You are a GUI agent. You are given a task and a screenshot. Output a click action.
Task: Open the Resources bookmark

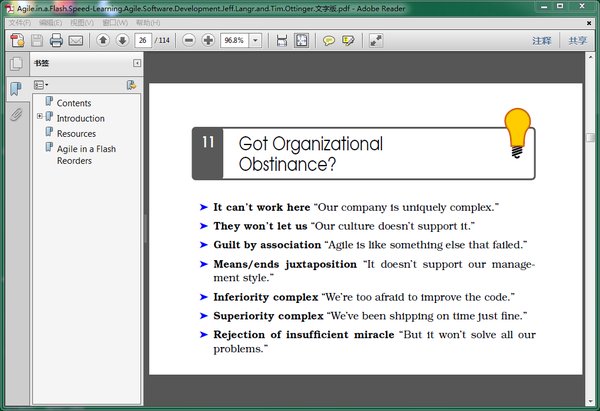click(x=76, y=133)
